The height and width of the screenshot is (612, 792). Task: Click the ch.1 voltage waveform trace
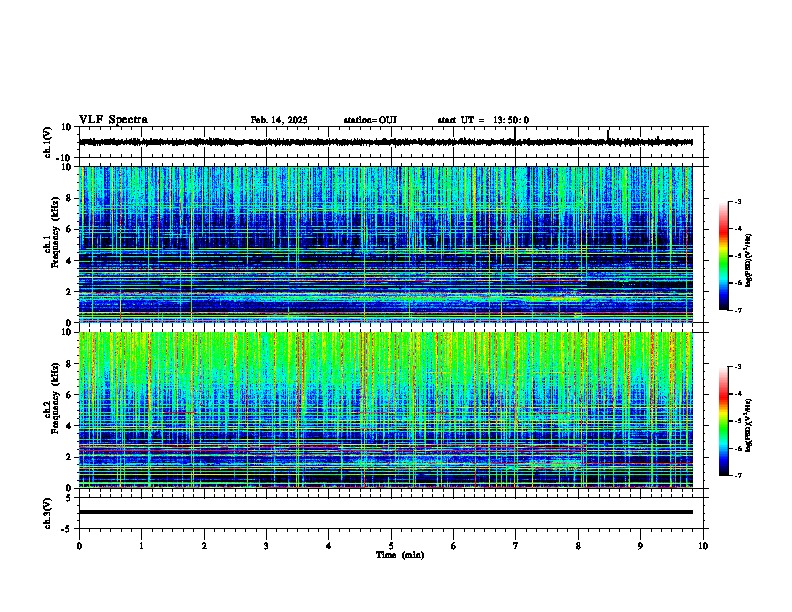tap(385, 142)
